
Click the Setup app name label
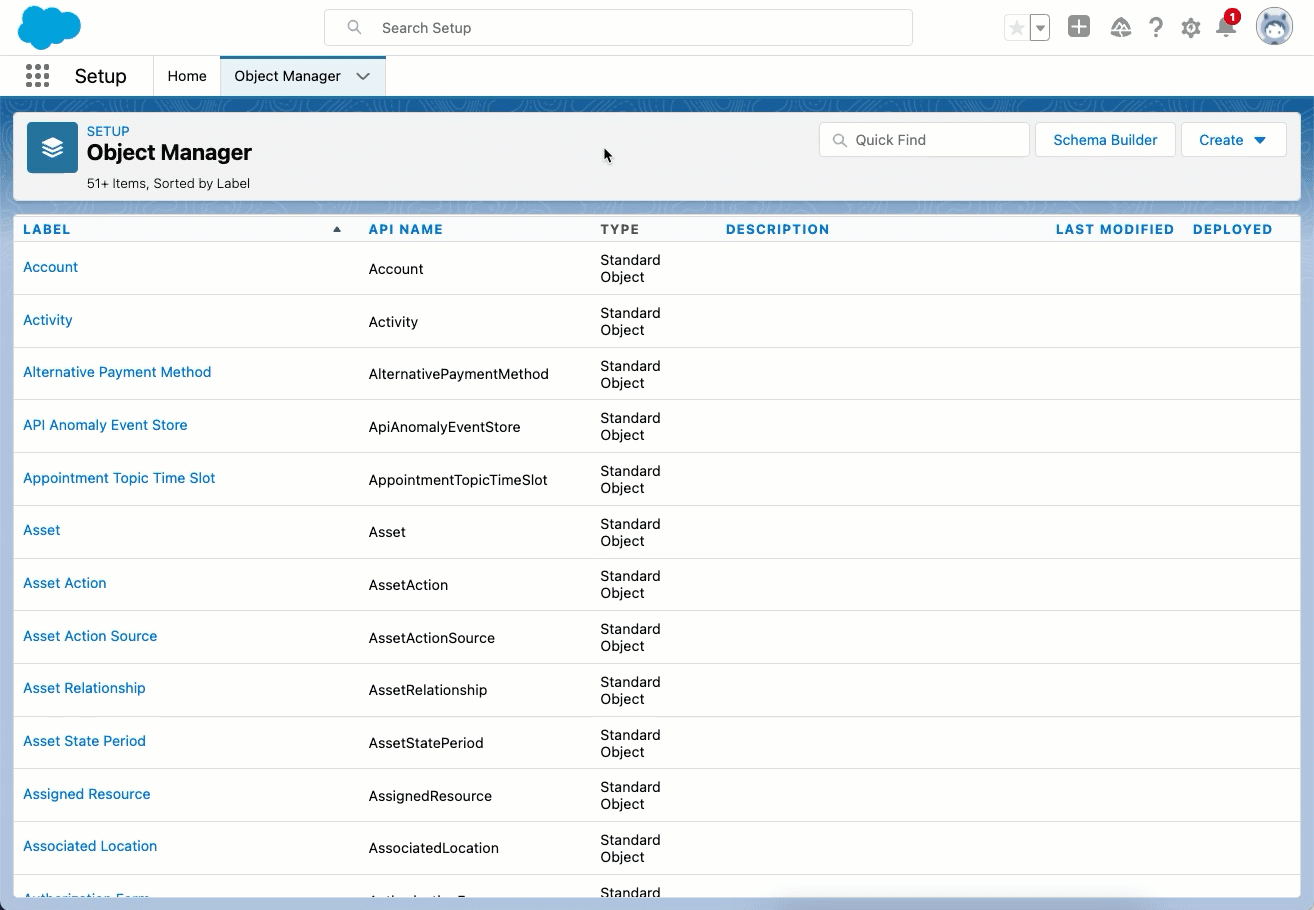click(101, 76)
